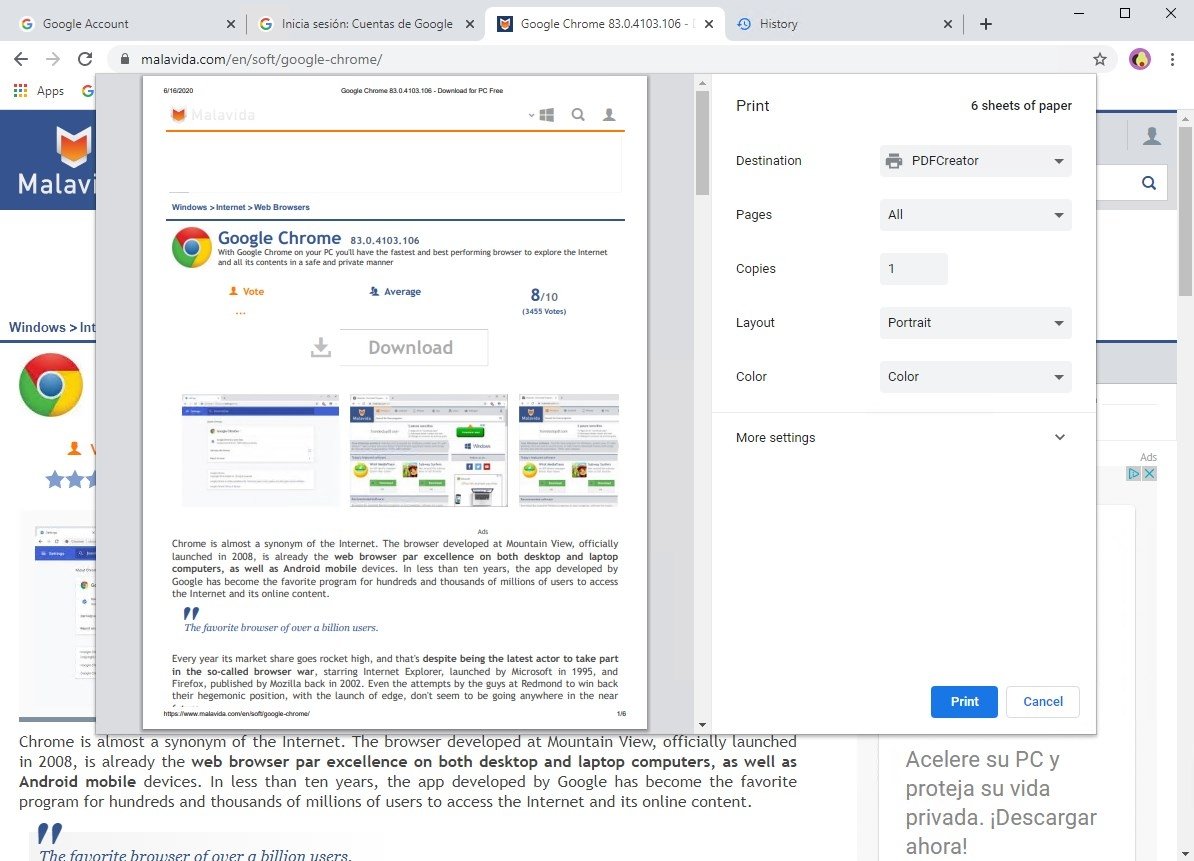Click the webpage user account icon
The width and height of the screenshot is (1194, 861).
[1152, 136]
